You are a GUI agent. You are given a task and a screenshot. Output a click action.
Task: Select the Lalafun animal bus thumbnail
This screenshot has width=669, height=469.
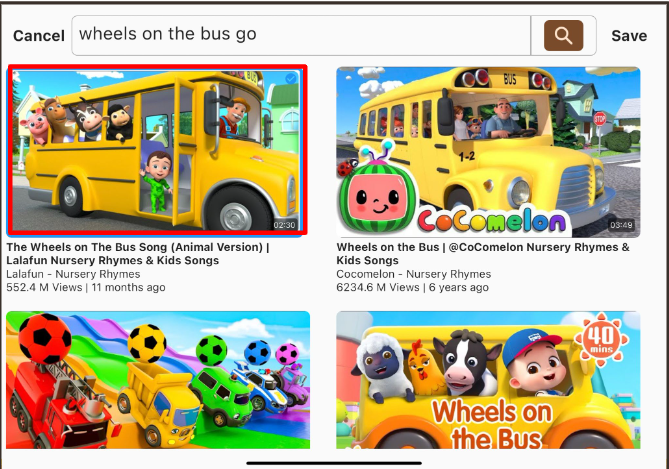(157, 150)
